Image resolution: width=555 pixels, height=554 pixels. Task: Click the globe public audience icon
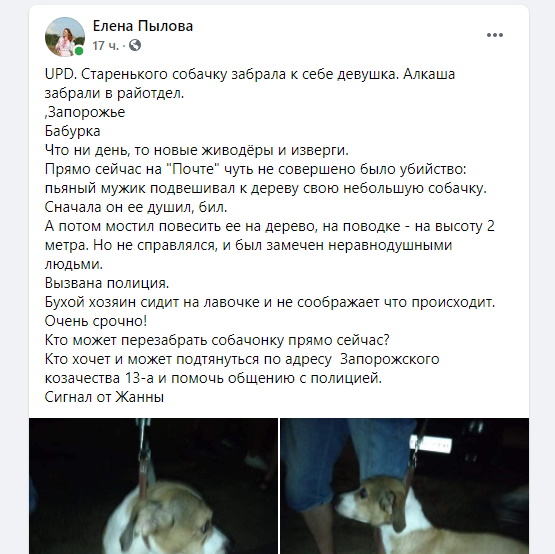coord(135,45)
